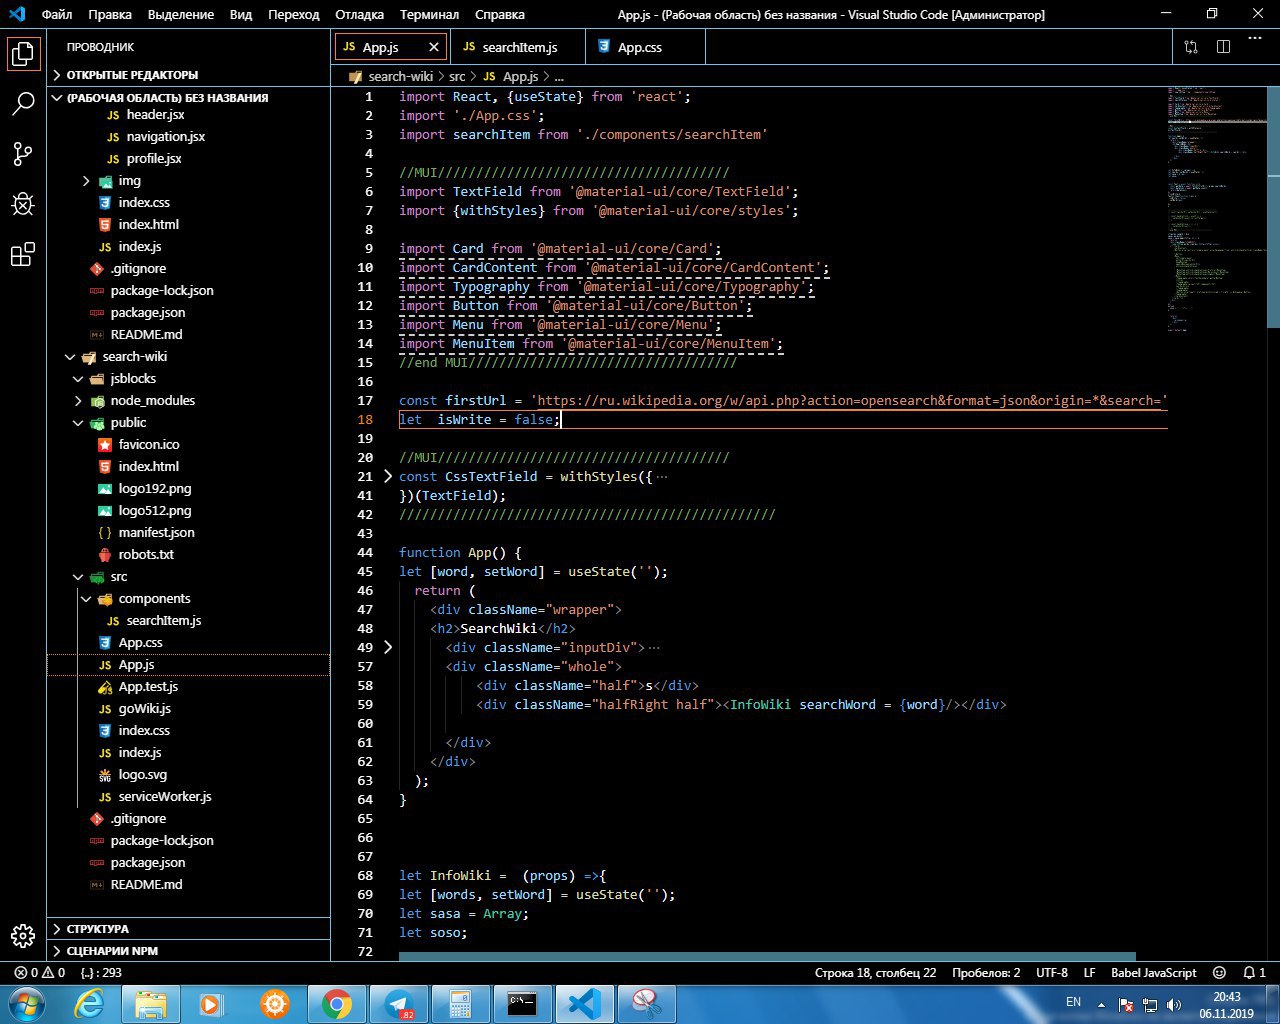Change language mode Babel JavaScript
This screenshot has width=1280, height=1024.
[1153, 972]
